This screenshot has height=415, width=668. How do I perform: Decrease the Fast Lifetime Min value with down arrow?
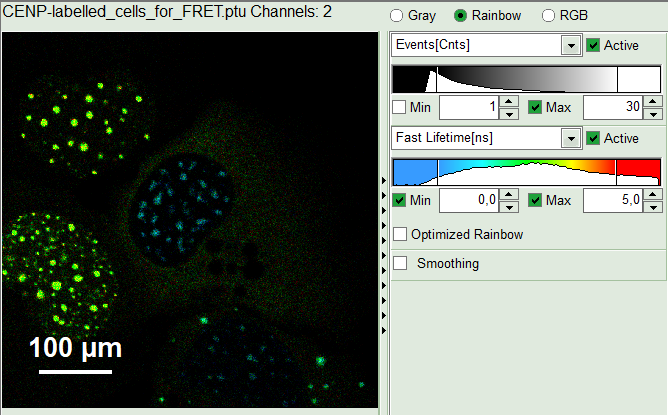(x=509, y=207)
